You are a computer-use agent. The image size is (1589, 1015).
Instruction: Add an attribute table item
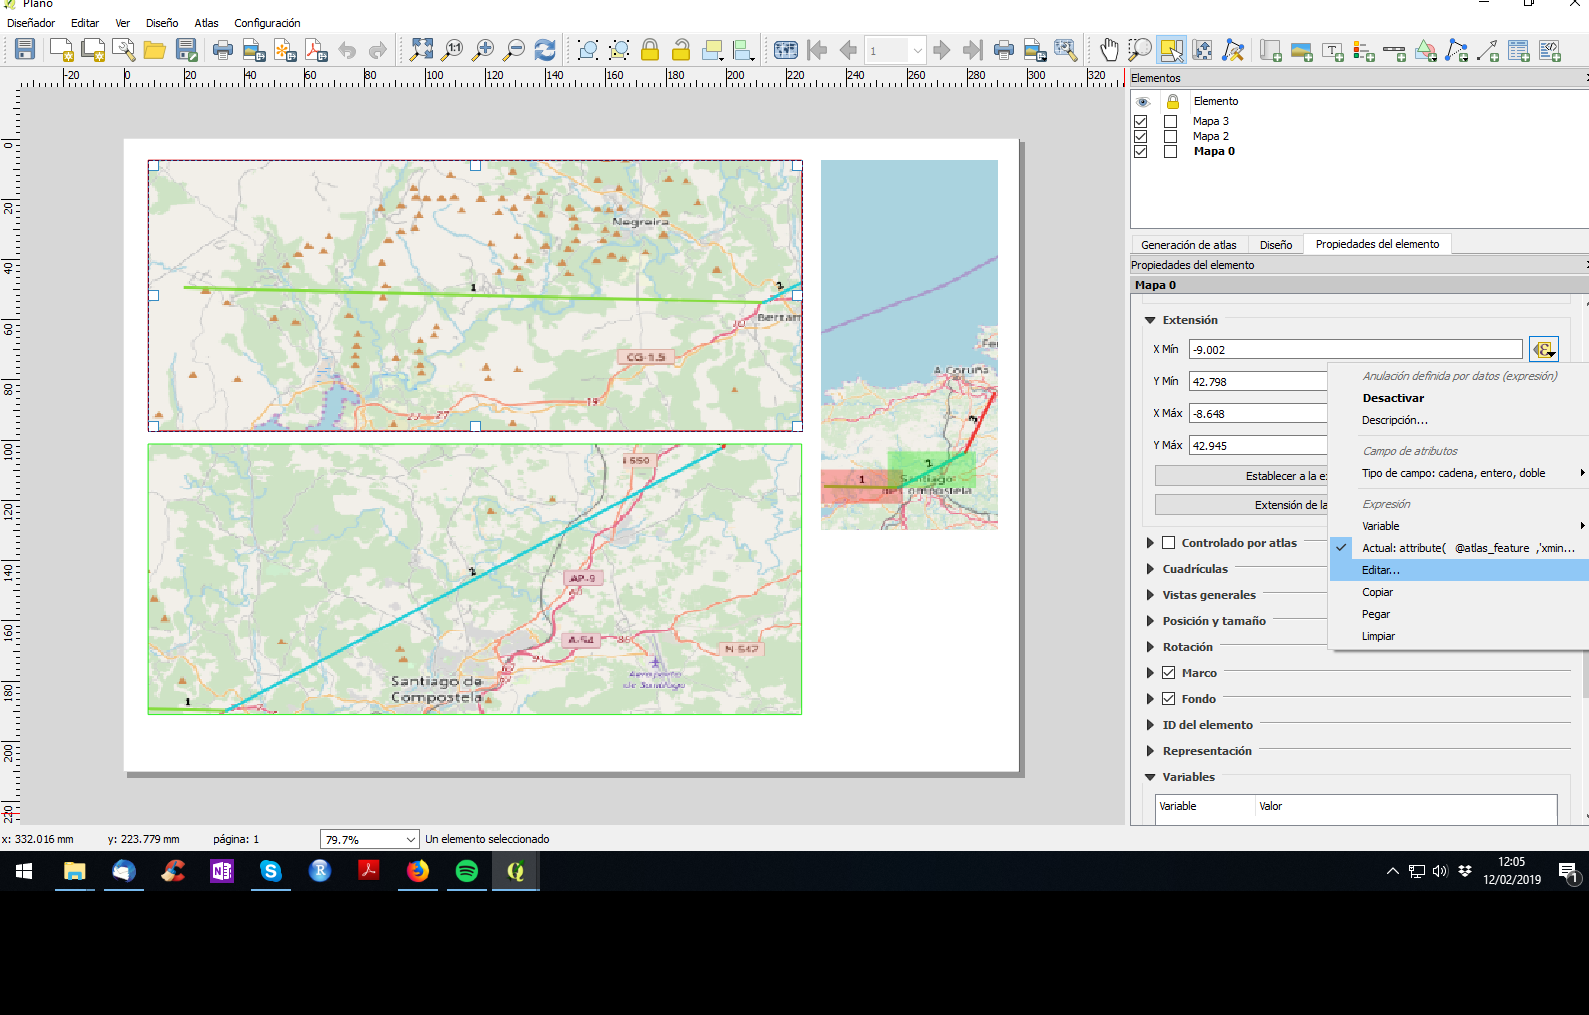[1519, 50]
